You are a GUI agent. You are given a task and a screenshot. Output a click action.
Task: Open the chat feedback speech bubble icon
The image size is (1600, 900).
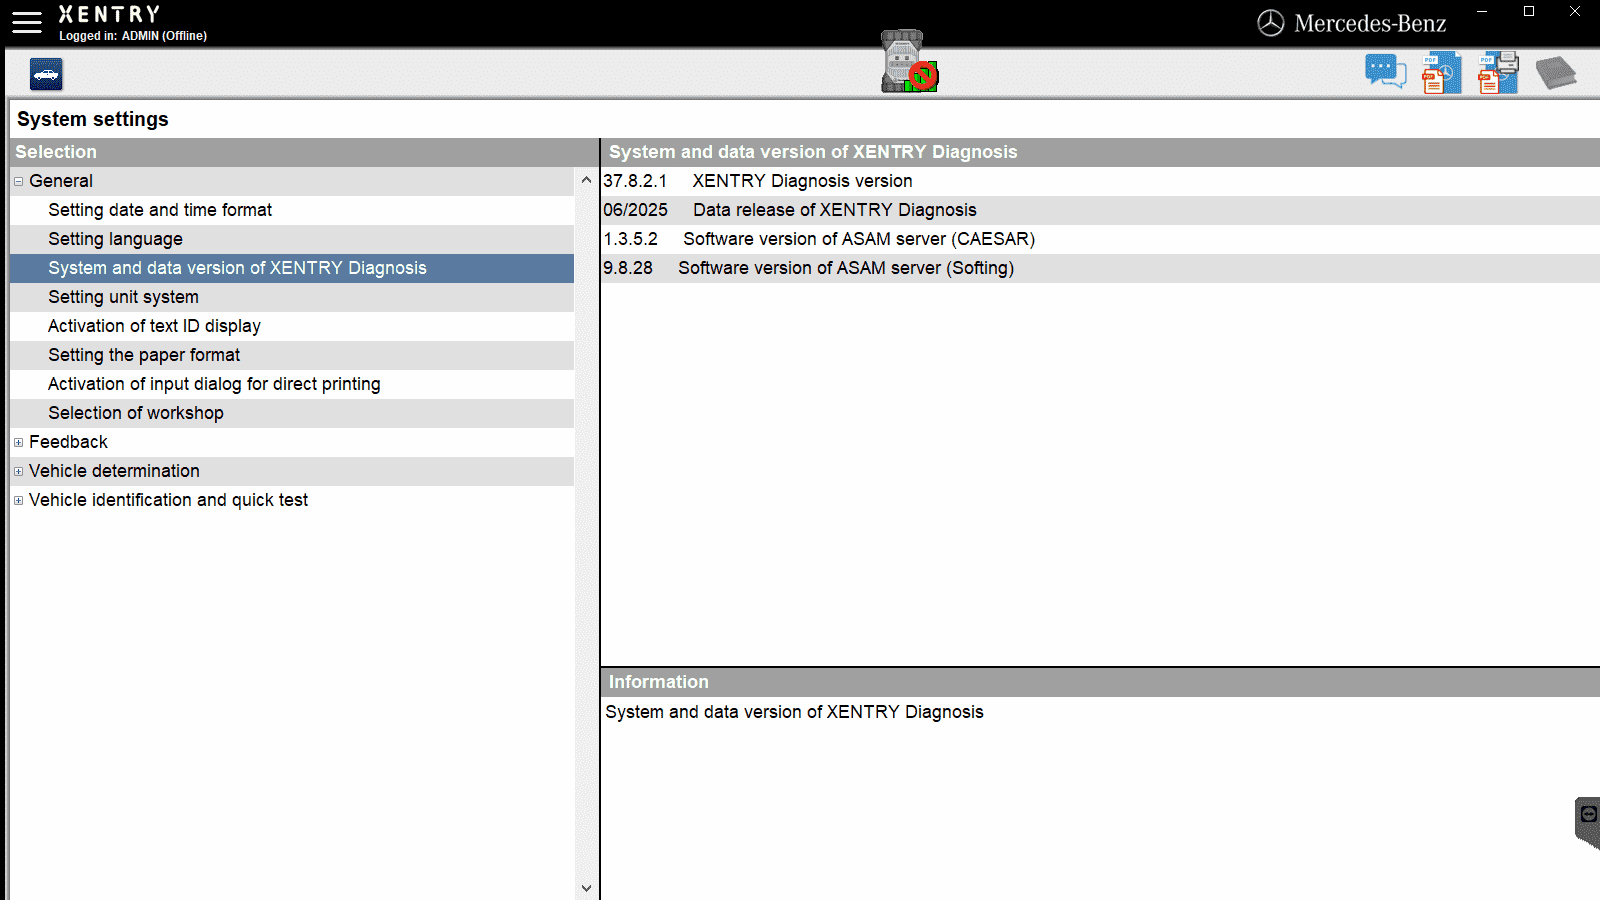(1386, 72)
